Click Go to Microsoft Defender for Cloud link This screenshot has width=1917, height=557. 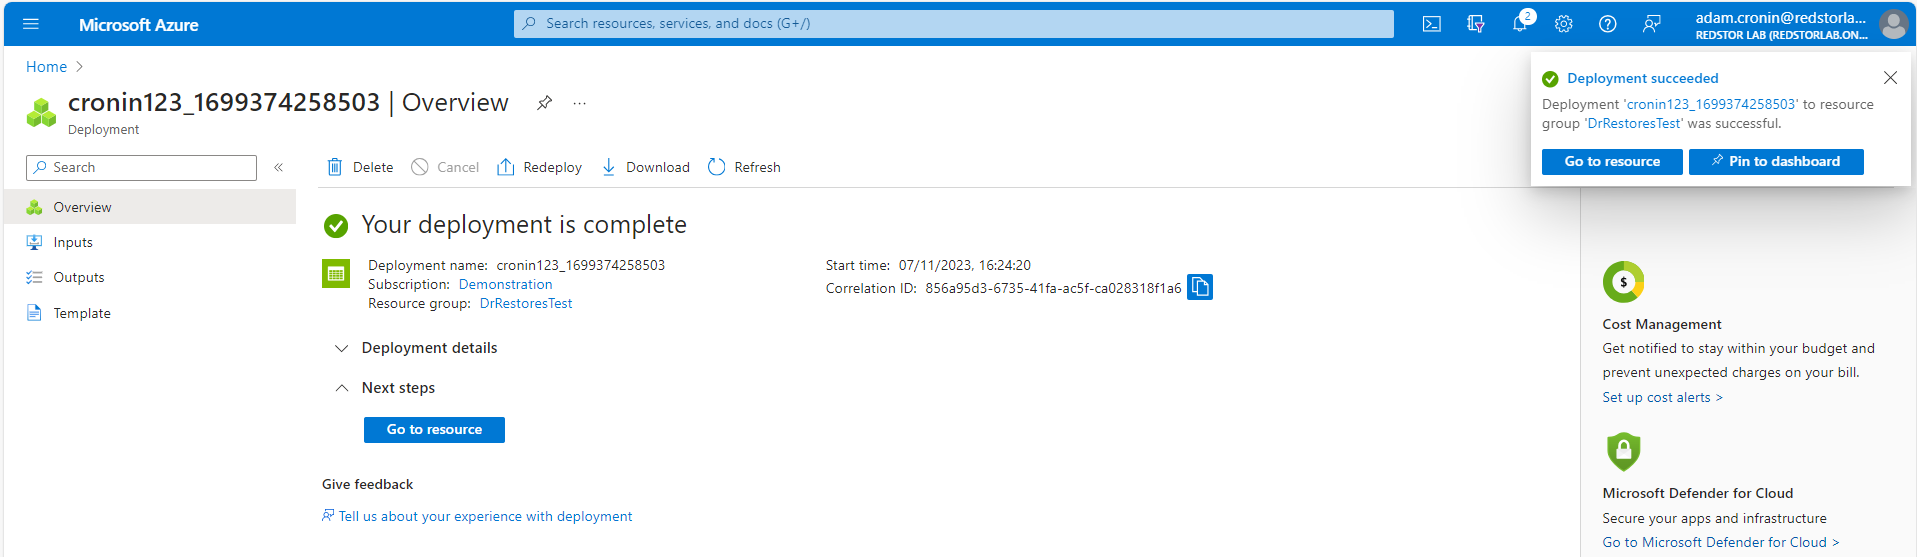tap(1721, 542)
